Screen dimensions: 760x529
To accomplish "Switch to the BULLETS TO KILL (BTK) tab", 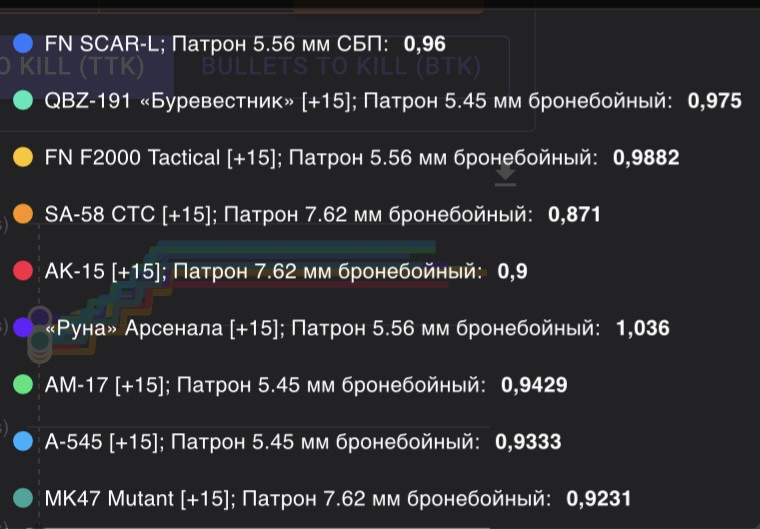I will [341, 66].
